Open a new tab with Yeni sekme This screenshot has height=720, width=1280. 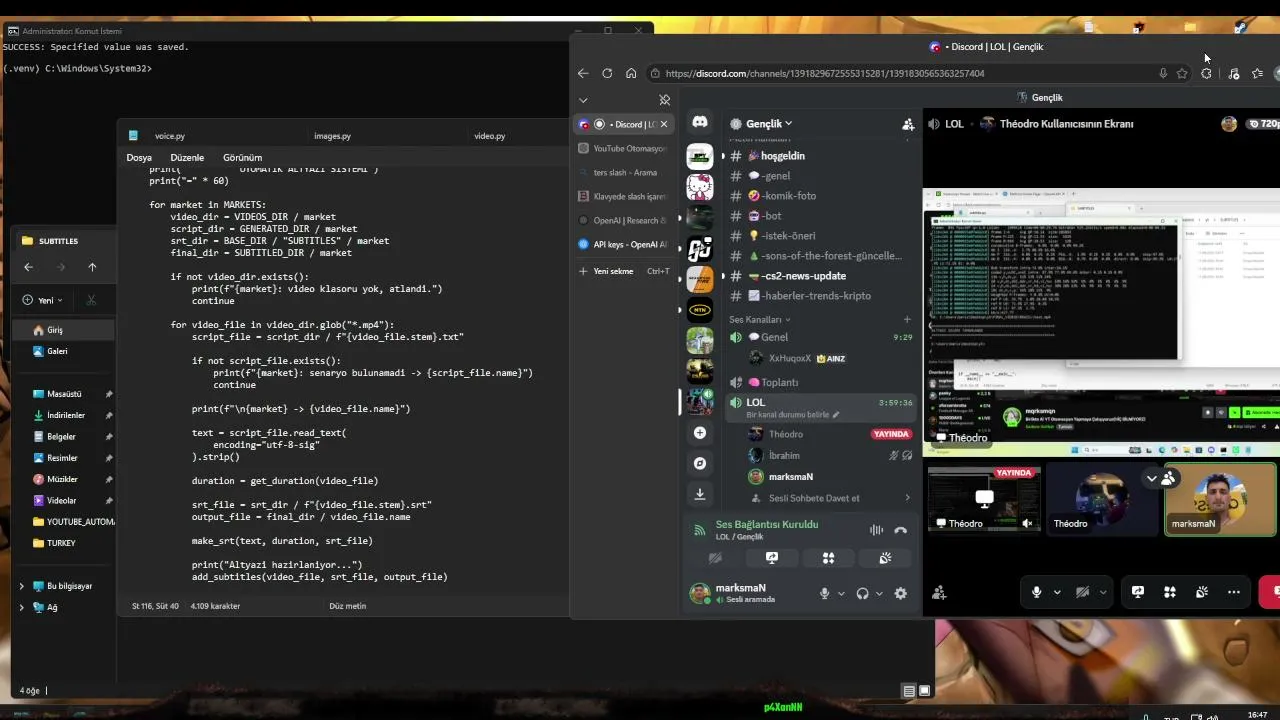tap(625, 271)
